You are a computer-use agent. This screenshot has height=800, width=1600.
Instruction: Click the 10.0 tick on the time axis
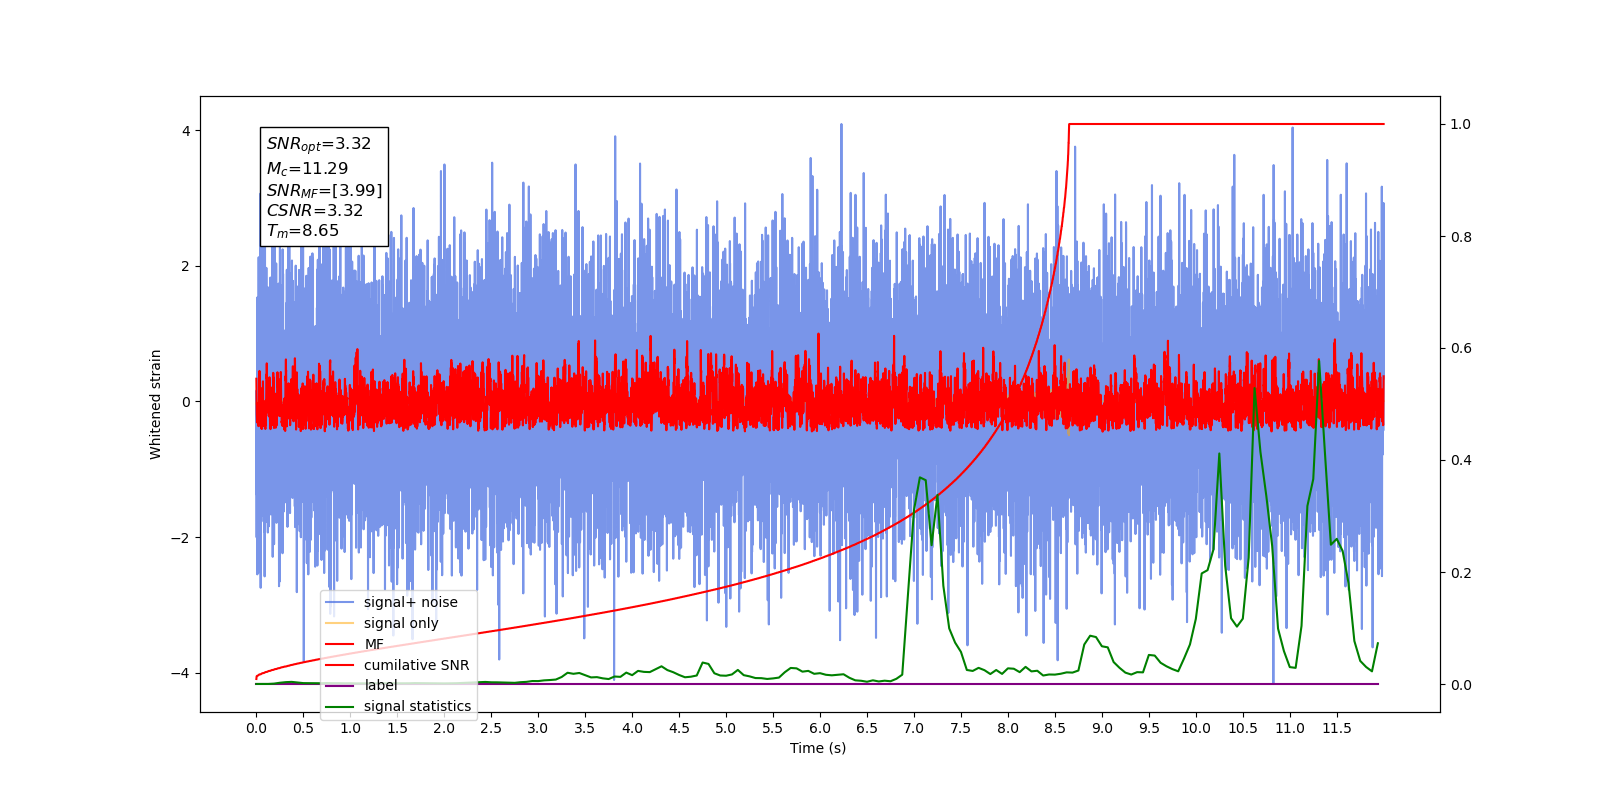1196,728
